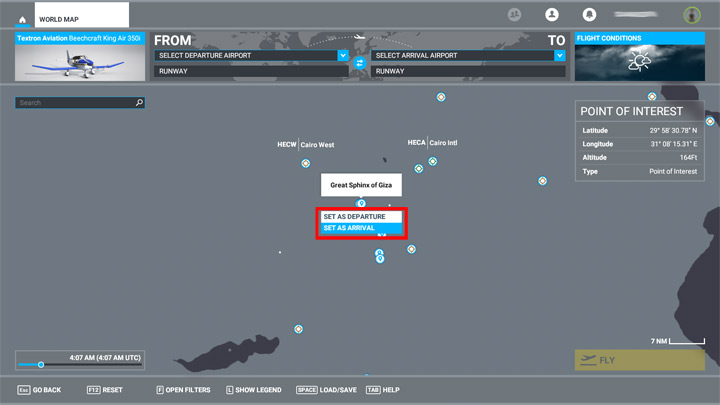
Task: Click the player avatar icon
Action: 690,15
